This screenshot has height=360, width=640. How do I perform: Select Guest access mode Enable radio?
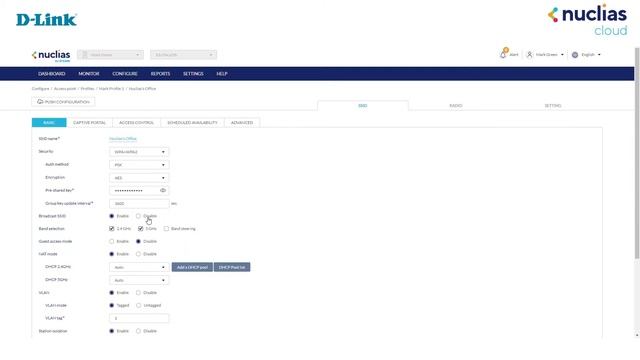point(111,241)
